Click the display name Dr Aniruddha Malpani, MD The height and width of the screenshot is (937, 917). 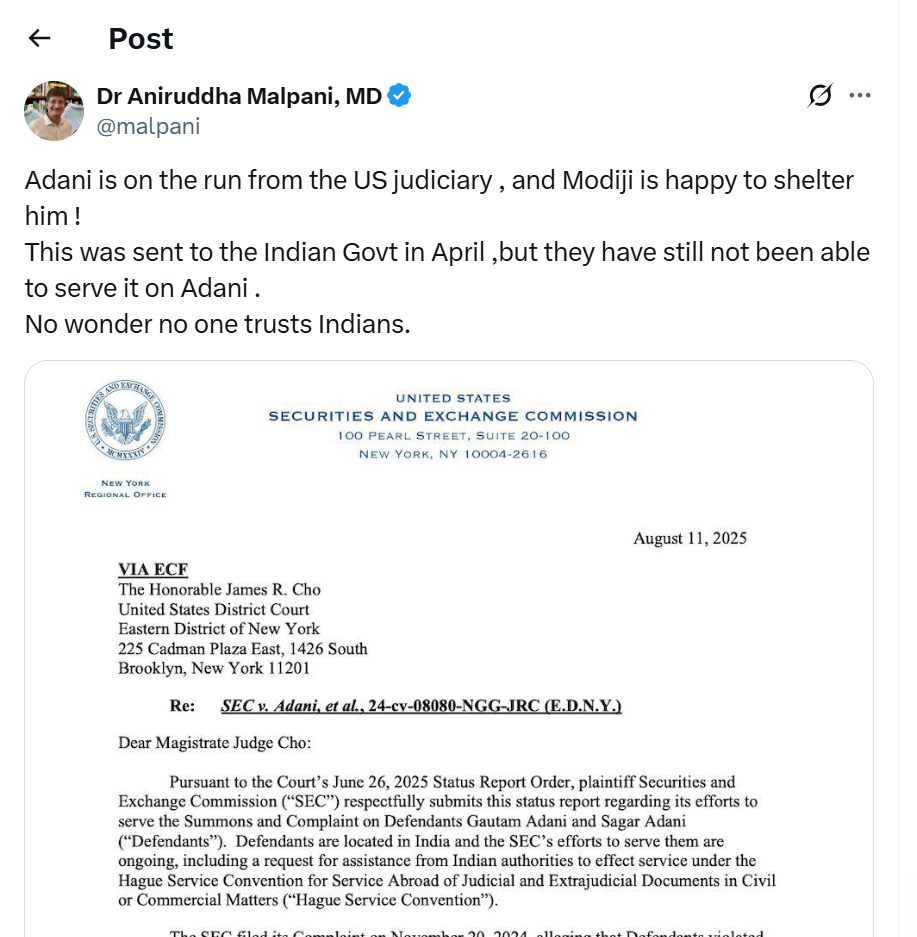pos(239,96)
